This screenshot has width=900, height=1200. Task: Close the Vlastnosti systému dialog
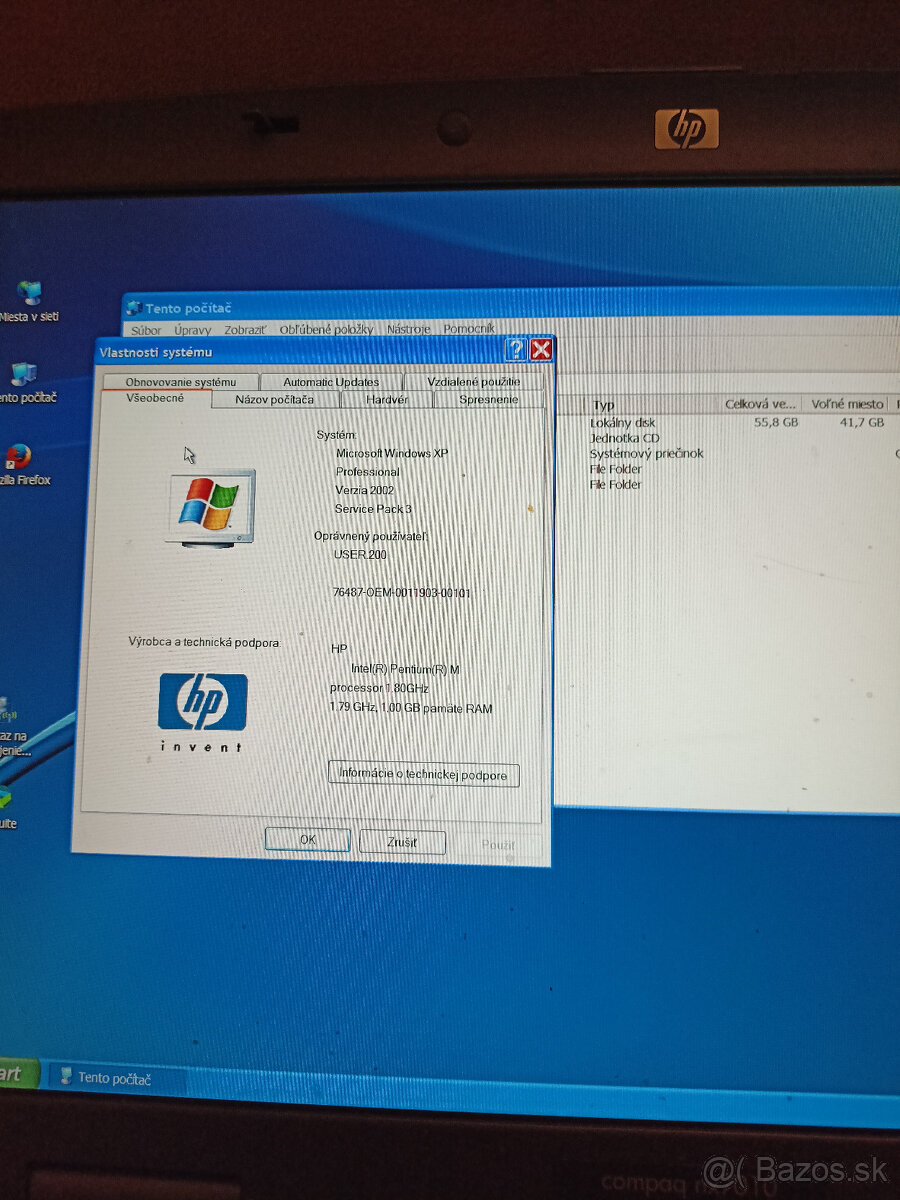(541, 349)
